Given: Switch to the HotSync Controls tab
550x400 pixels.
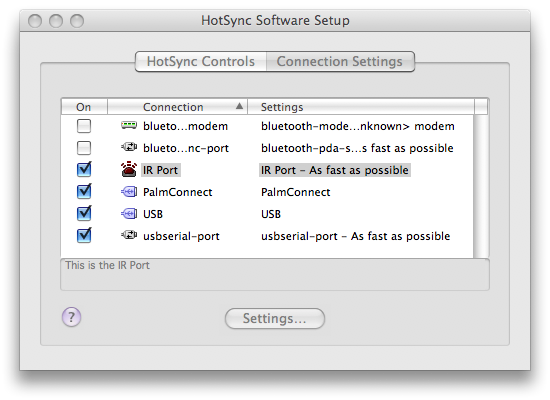Looking at the screenshot, I should pos(201,61).
